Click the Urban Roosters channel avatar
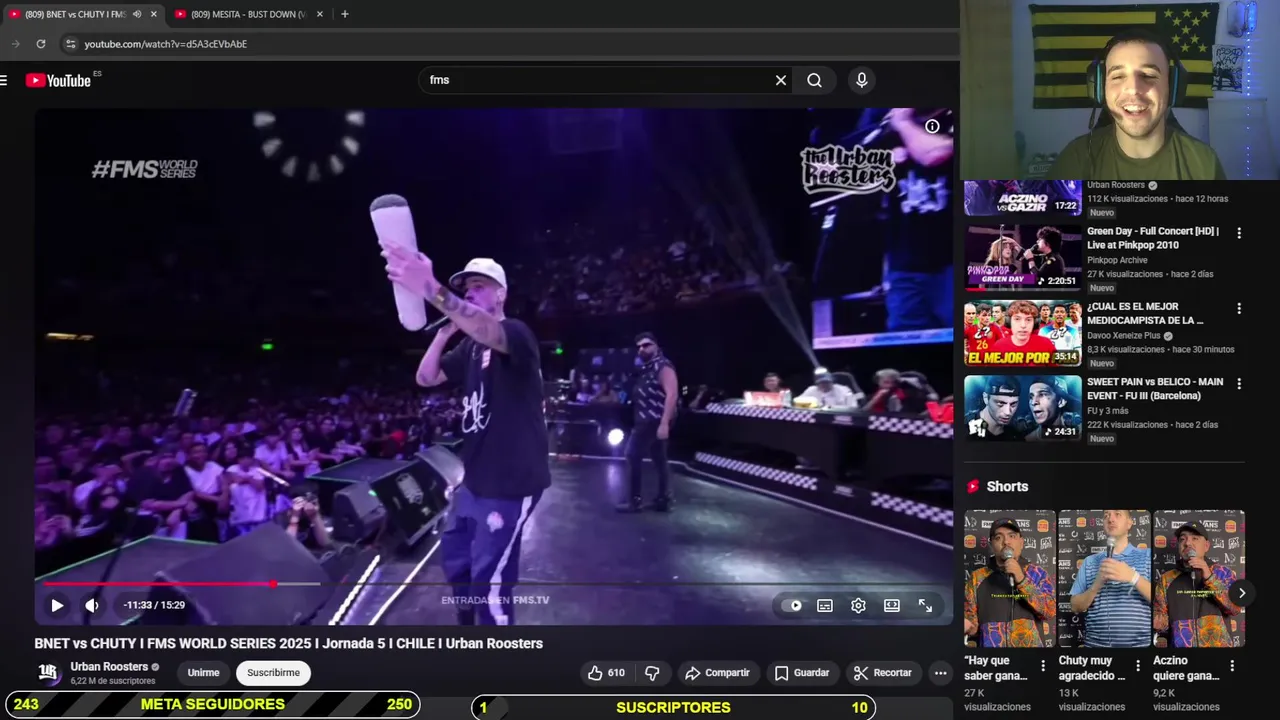The image size is (1280, 720). 48,673
